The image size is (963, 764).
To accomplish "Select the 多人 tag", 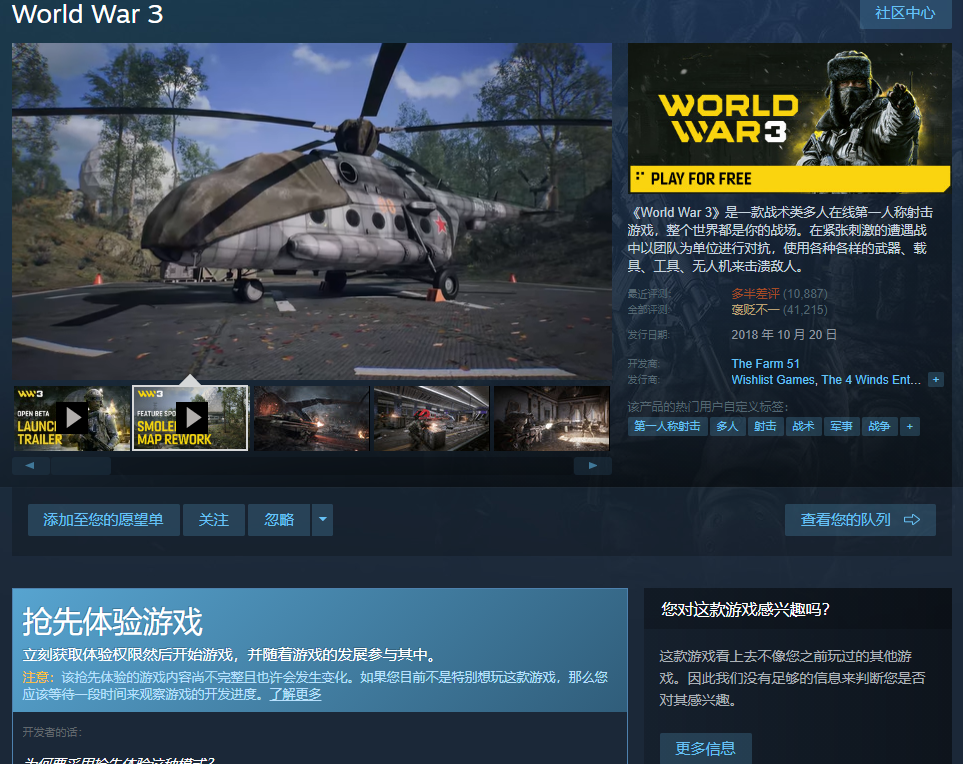I will [x=728, y=426].
